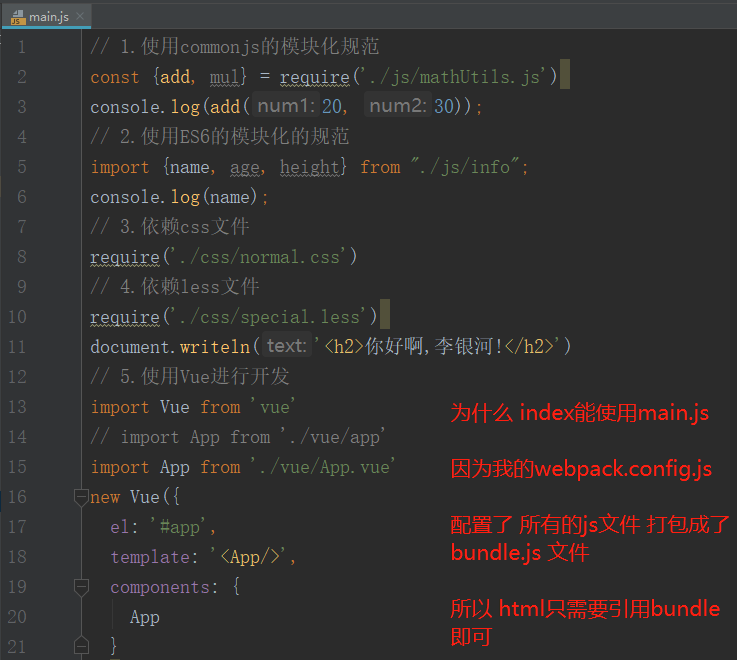Click the './css/normal.css' string
Image resolution: width=737 pixels, height=660 pixels.
point(259,257)
